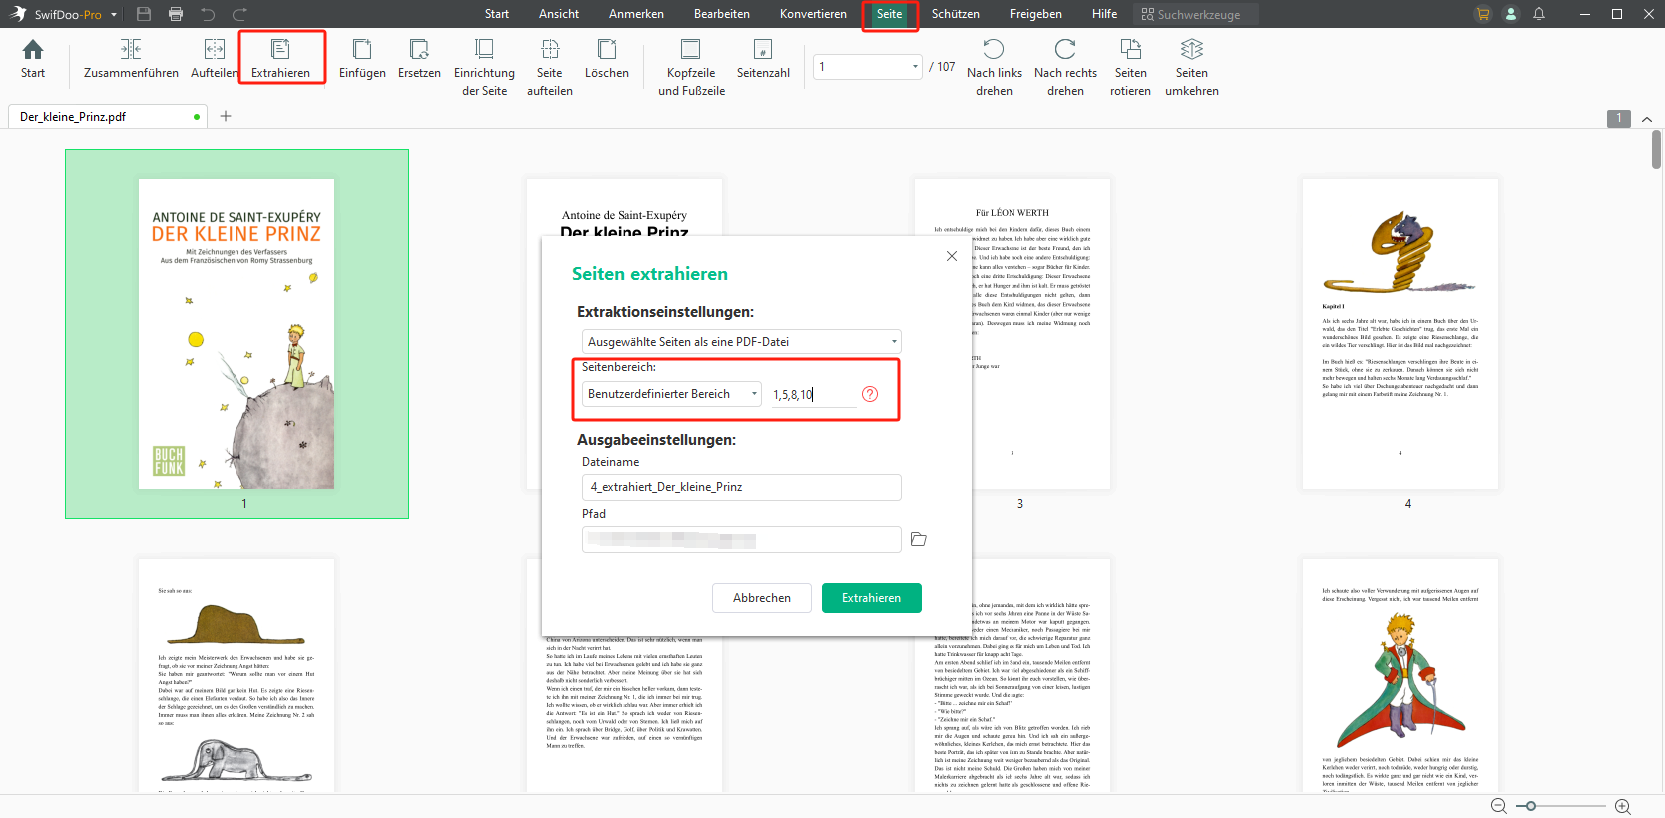Click the vertical scrollbar handle

click(x=1656, y=149)
